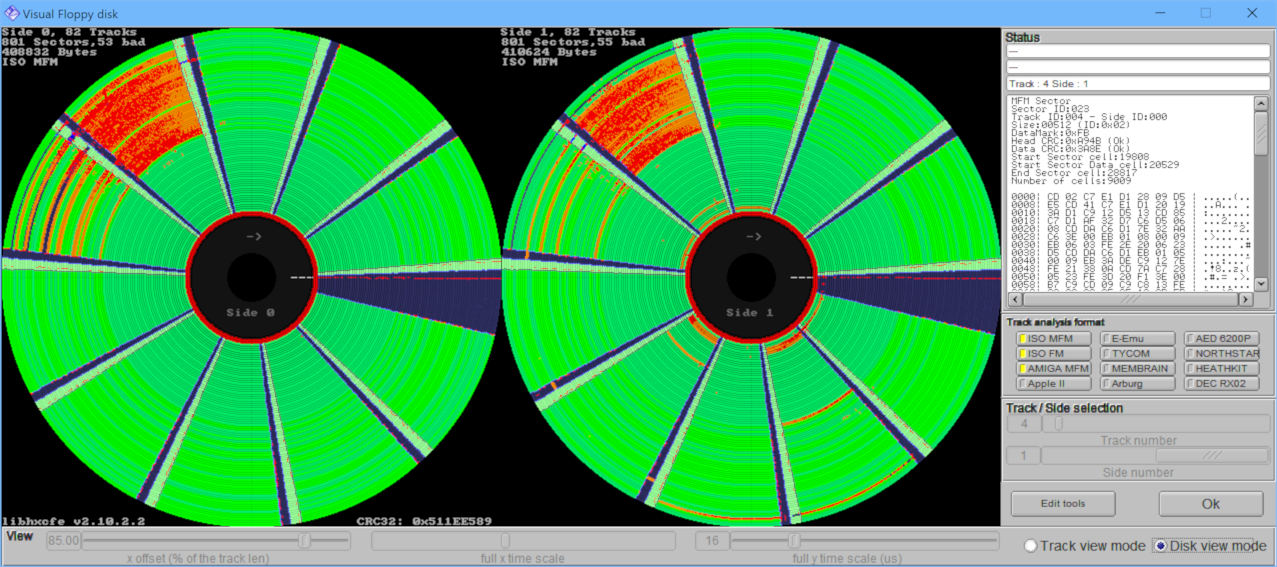This screenshot has width=1277, height=567.
Task: Enable AED 6200P format analysis
Action: 1222,339
